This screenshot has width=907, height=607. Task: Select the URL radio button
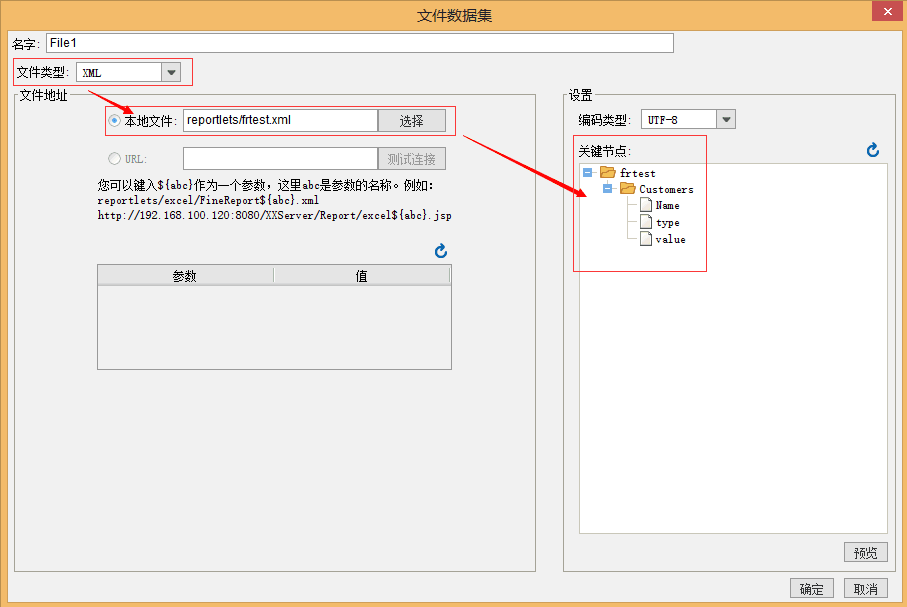(114, 159)
